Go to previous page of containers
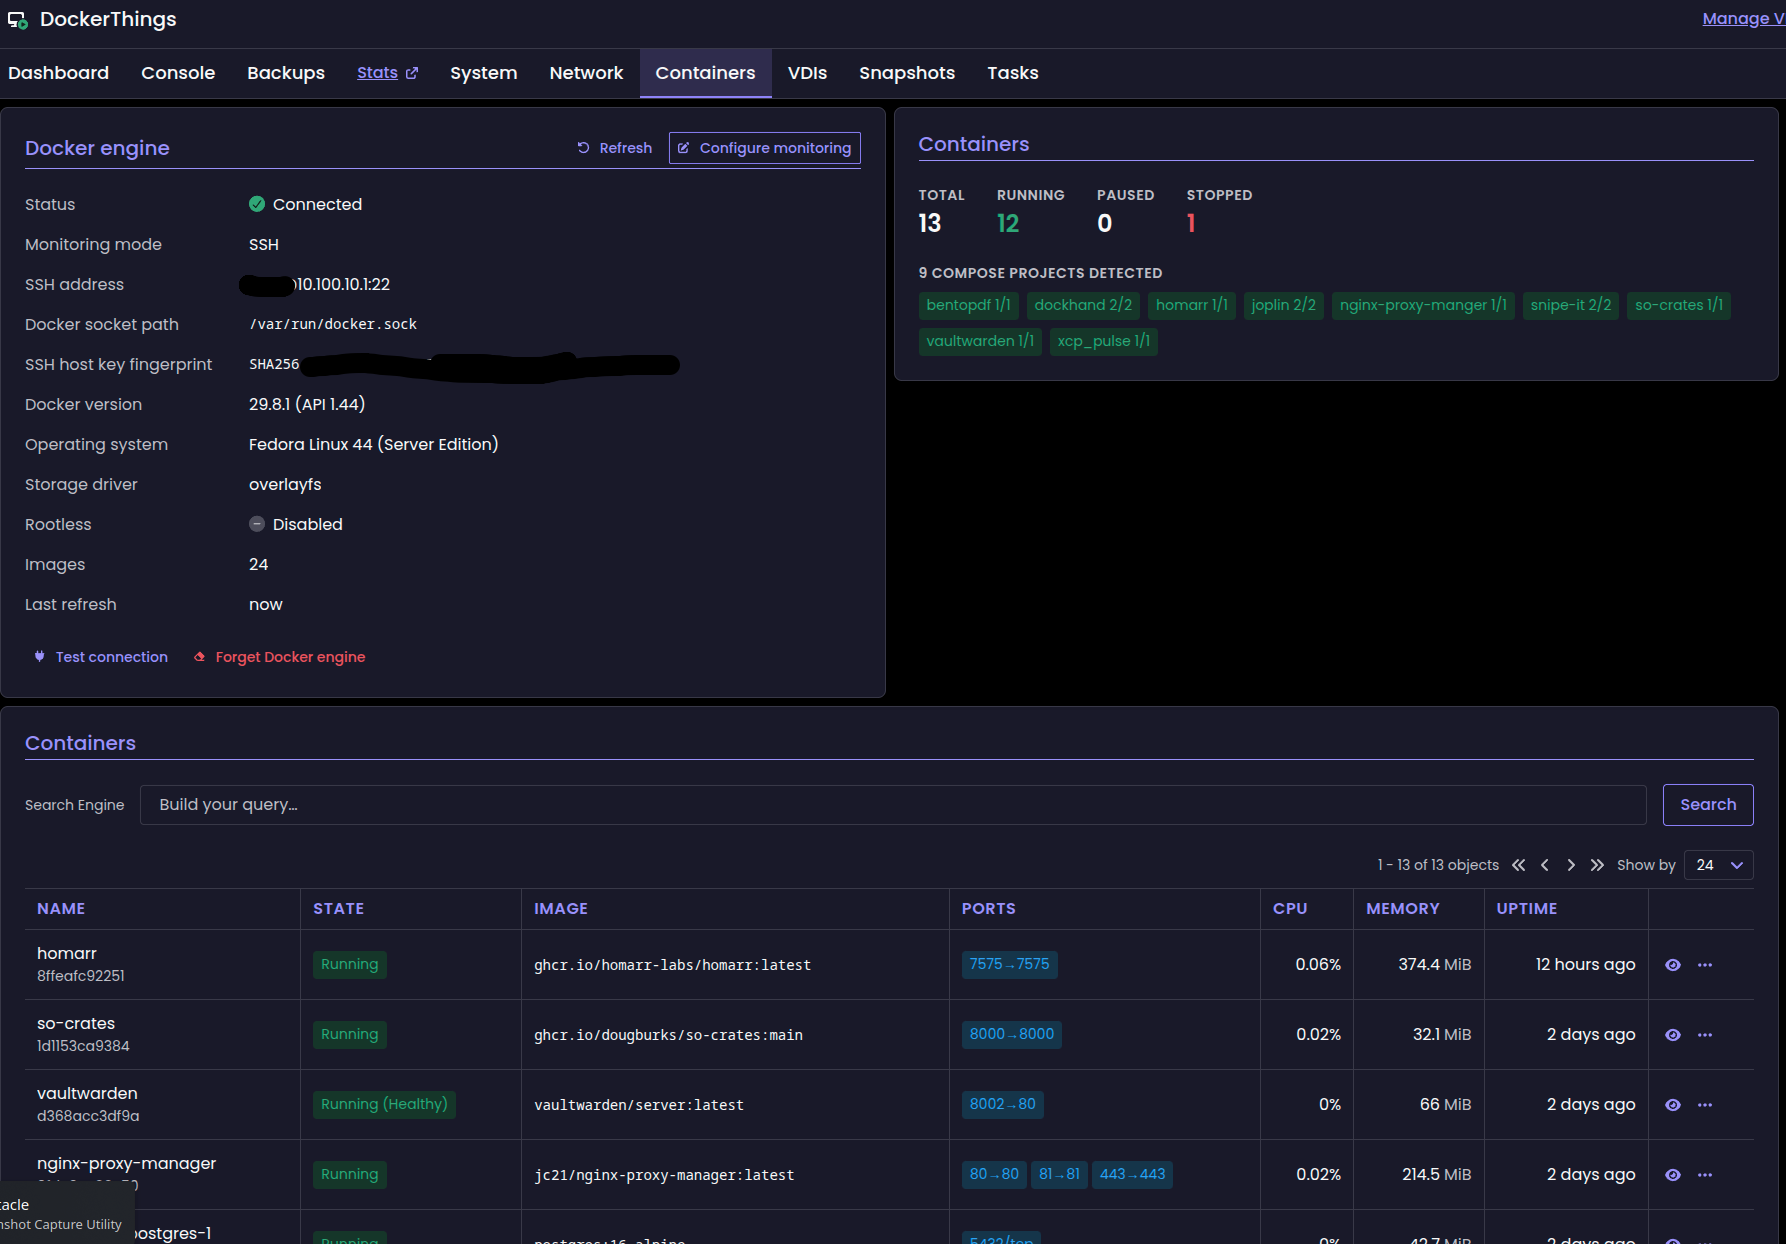The width and height of the screenshot is (1786, 1244). (1545, 865)
